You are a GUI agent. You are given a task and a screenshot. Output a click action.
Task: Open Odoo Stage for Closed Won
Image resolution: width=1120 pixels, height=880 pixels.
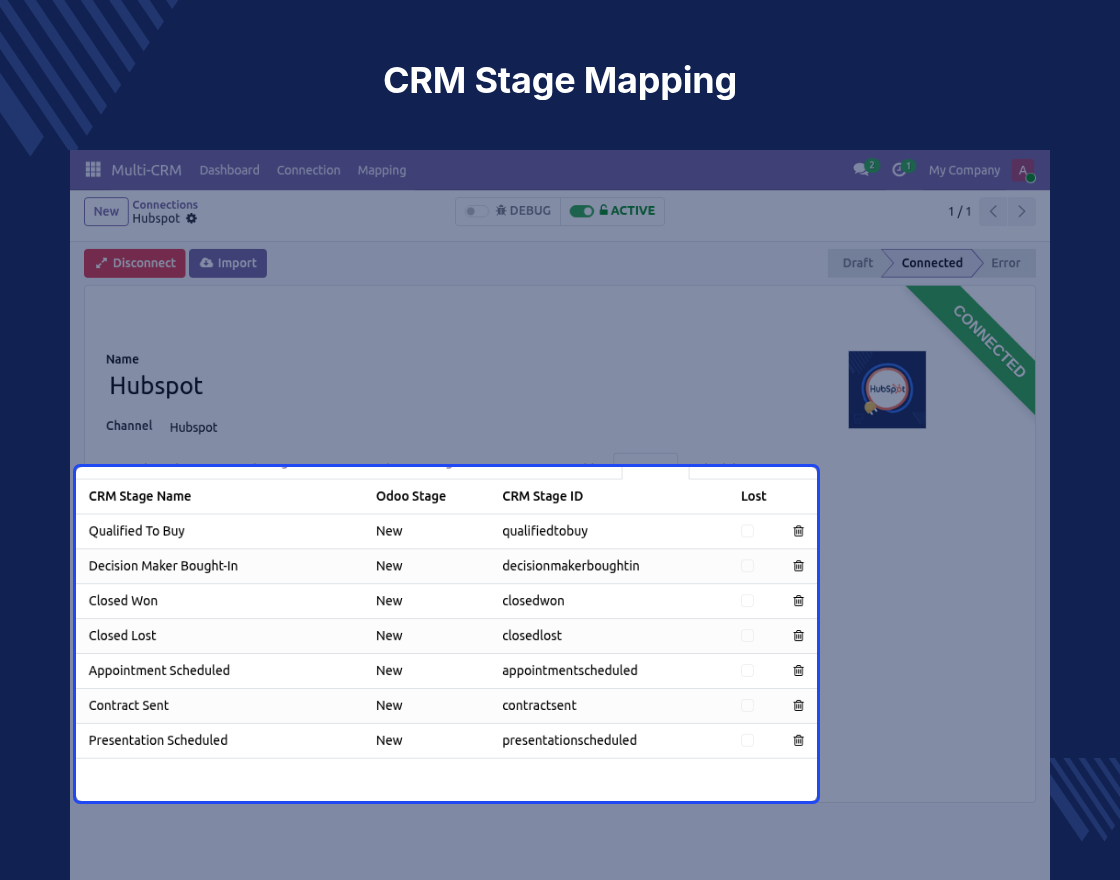click(389, 601)
